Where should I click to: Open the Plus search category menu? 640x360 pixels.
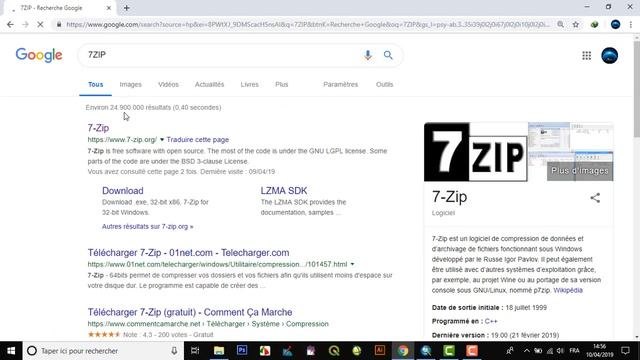click(282, 84)
